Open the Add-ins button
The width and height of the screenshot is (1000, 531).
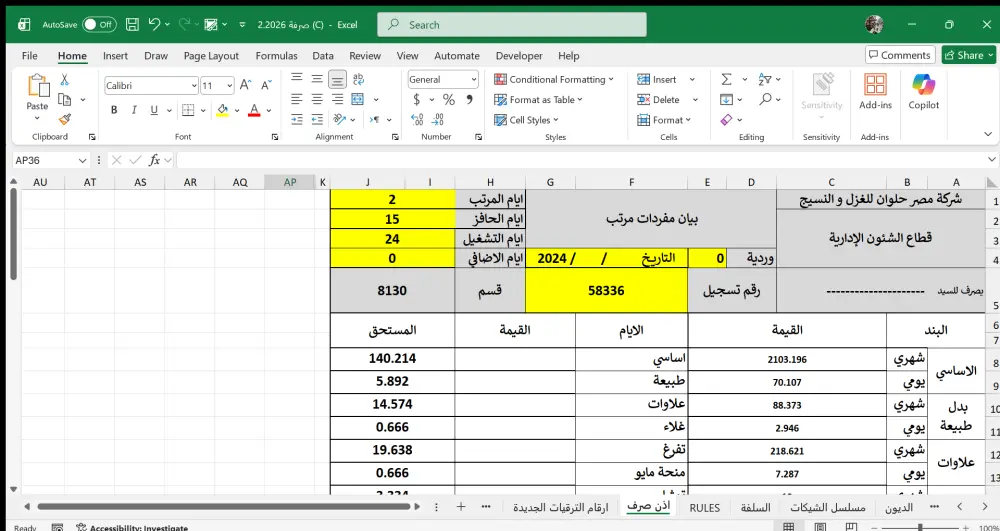[x=875, y=92]
